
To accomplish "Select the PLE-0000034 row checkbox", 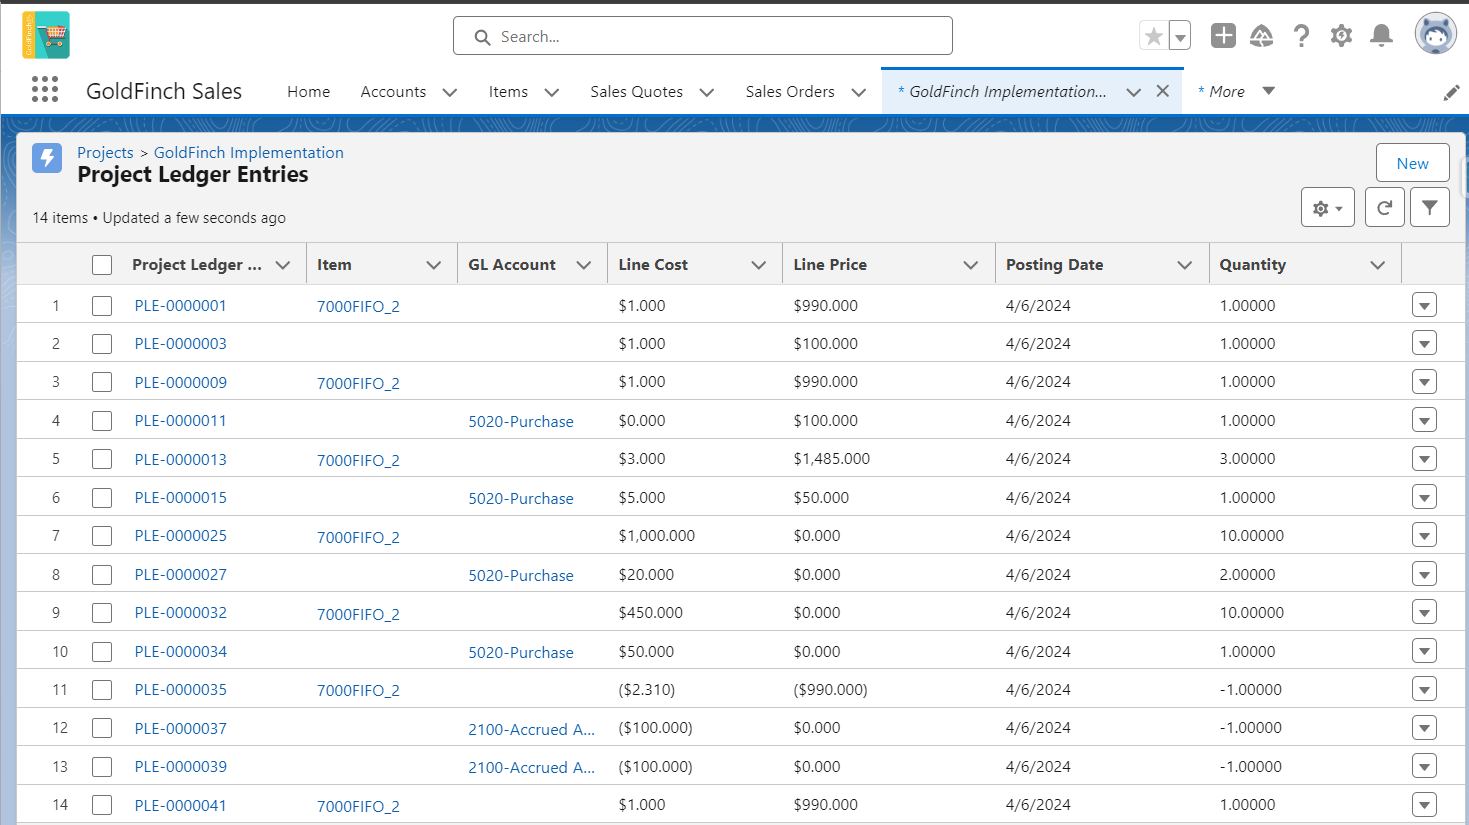I will click(102, 652).
